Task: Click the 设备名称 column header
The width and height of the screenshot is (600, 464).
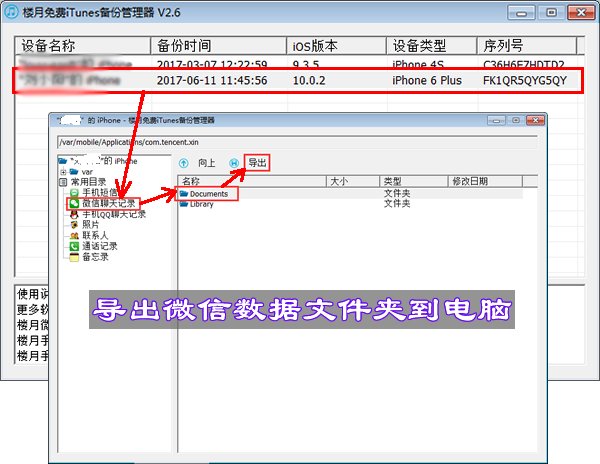Action: click(x=83, y=46)
